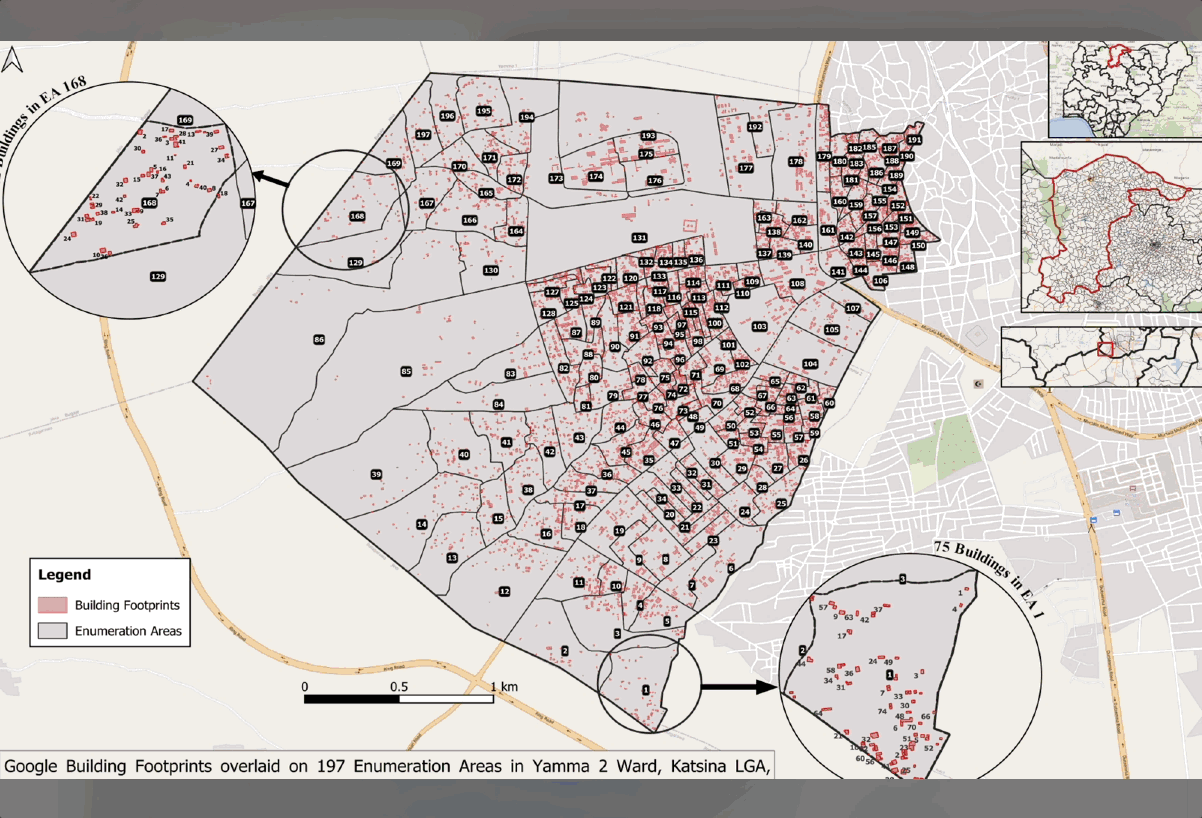Click label 169 inside the left circular inset

pyautogui.click(x=185, y=120)
